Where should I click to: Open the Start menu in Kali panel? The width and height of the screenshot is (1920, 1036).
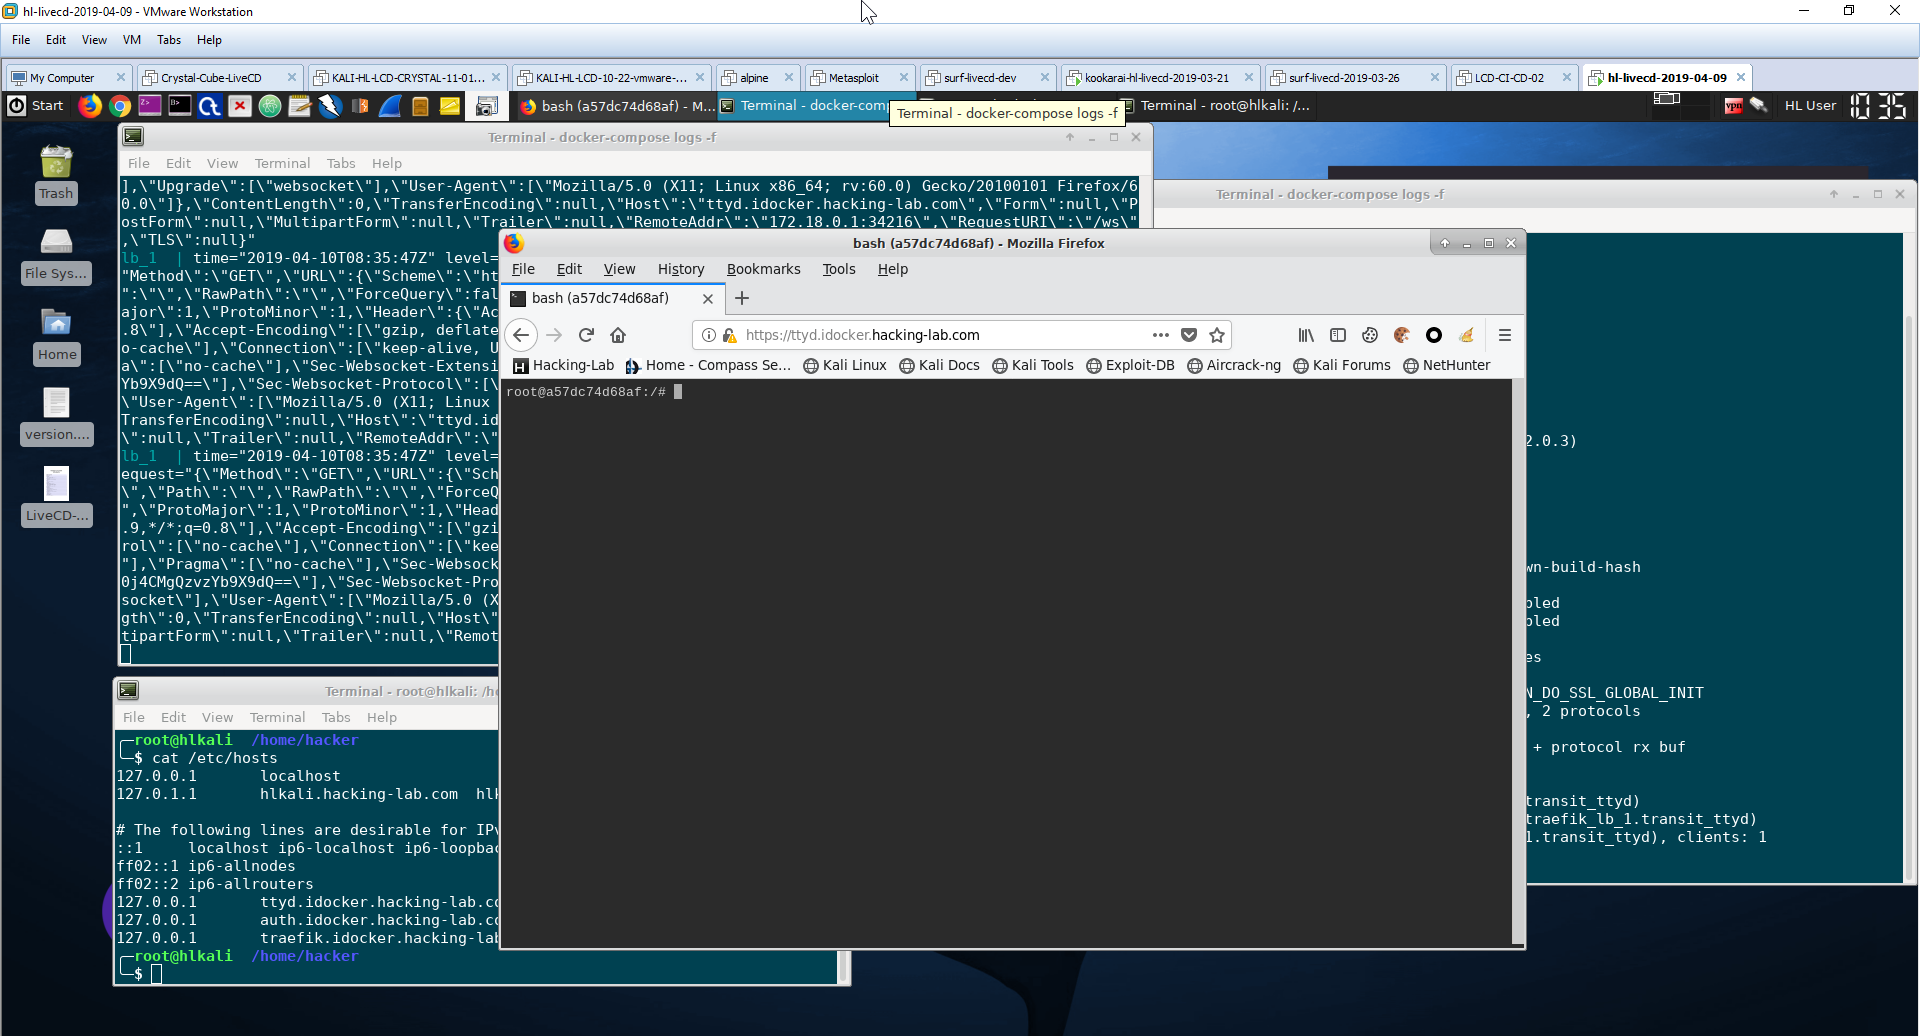pos(36,105)
